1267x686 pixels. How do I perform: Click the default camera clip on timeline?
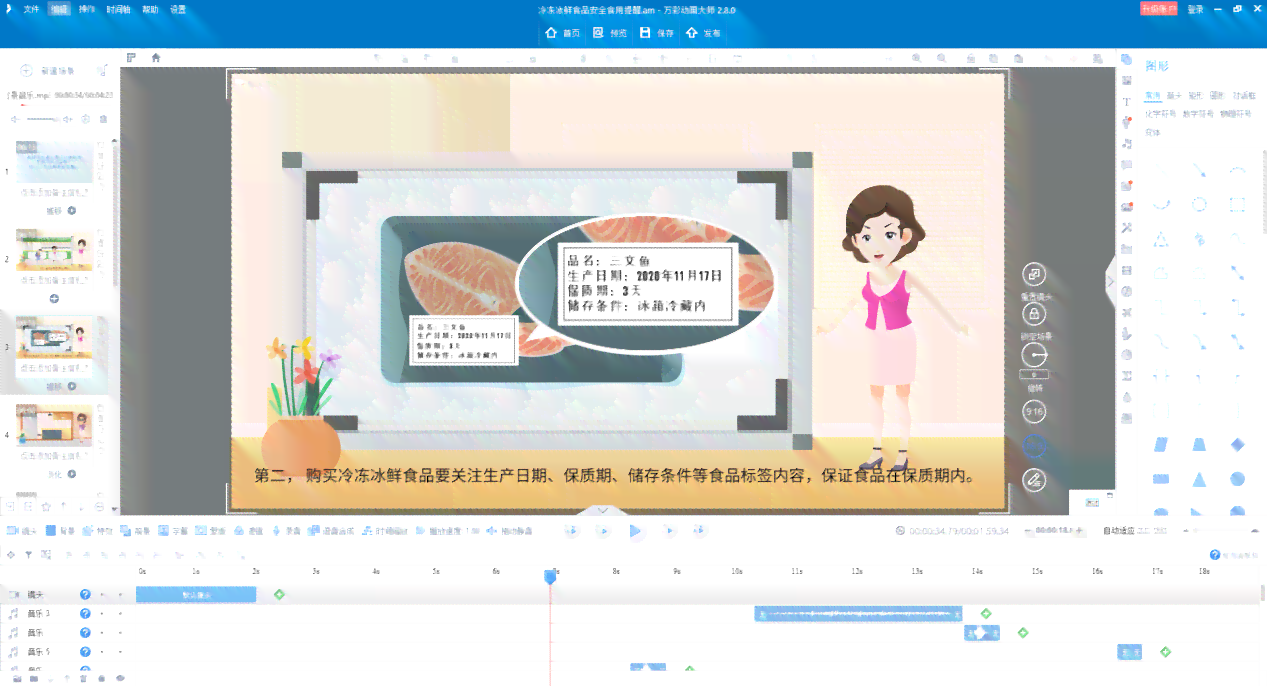pos(196,594)
